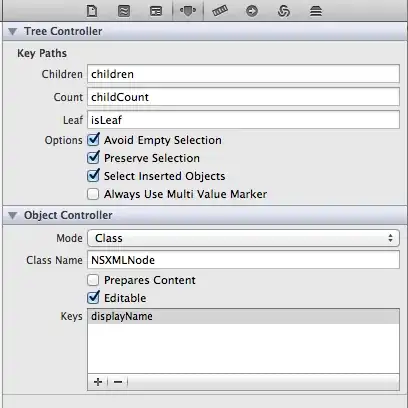Click the Children key path field
The width and height of the screenshot is (408, 408).
[243, 74]
